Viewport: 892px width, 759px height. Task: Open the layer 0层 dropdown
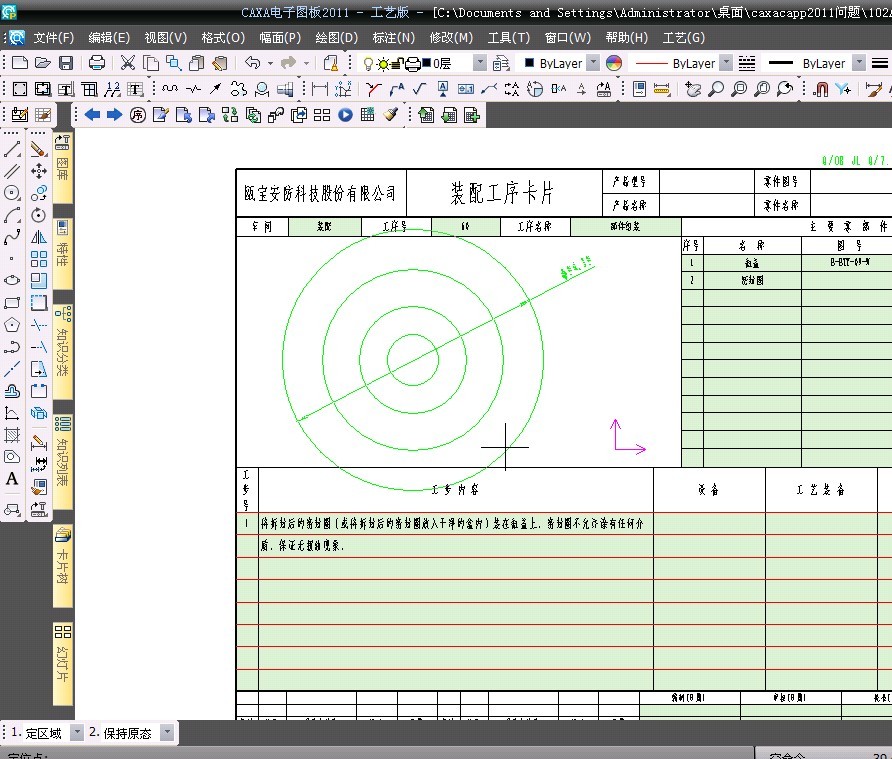point(479,63)
